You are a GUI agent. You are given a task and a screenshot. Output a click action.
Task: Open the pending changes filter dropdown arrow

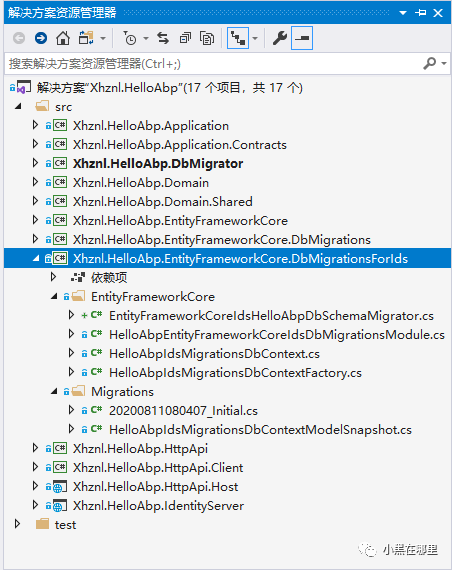[146, 38]
